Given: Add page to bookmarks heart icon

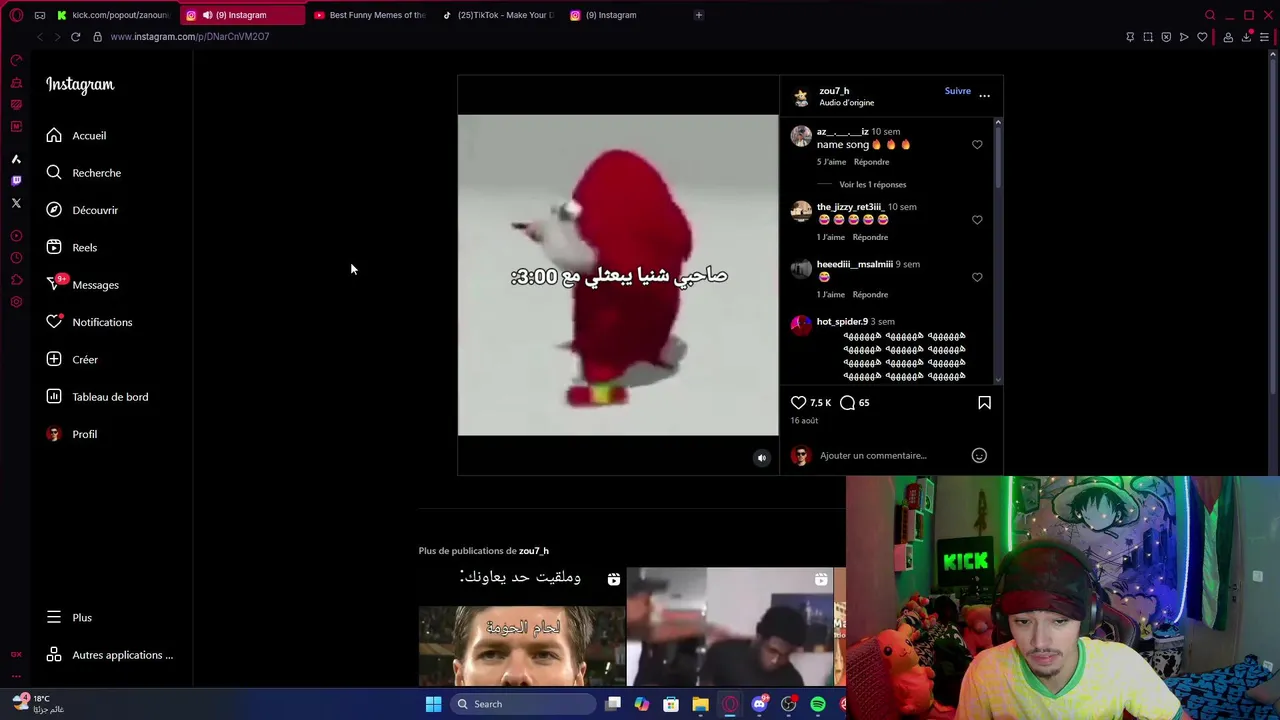Looking at the screenshot, I should (x=1202, y=37).
